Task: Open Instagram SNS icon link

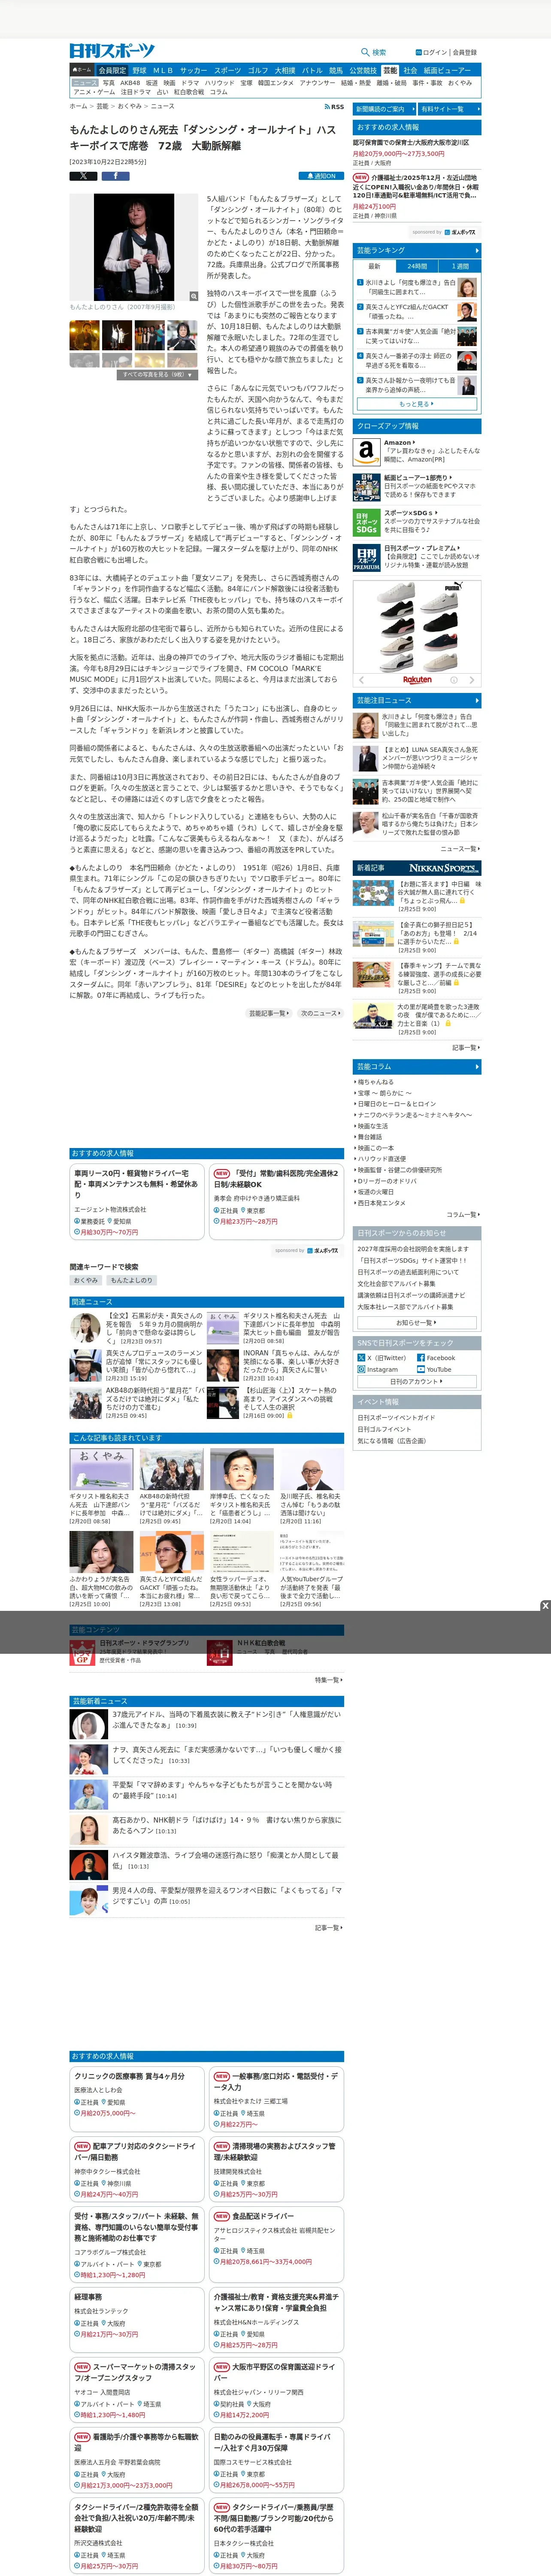Action: pyautogui.click(x=362, y=1370)
